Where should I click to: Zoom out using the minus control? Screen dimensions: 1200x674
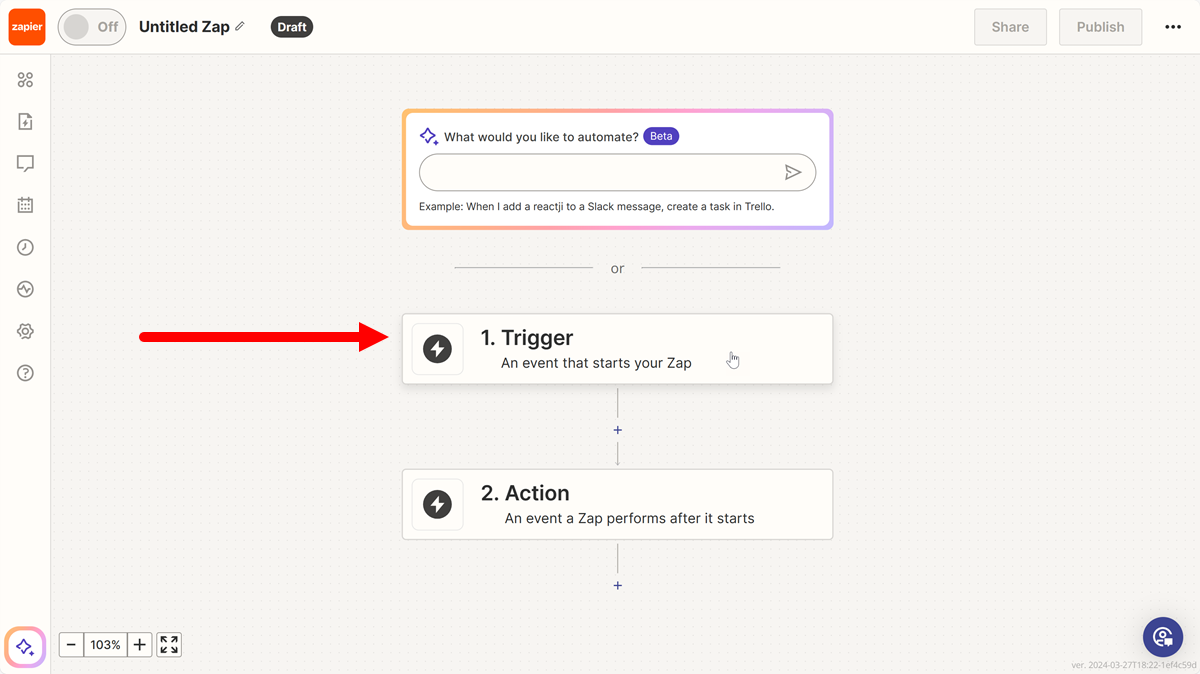[x=71, y=644]
